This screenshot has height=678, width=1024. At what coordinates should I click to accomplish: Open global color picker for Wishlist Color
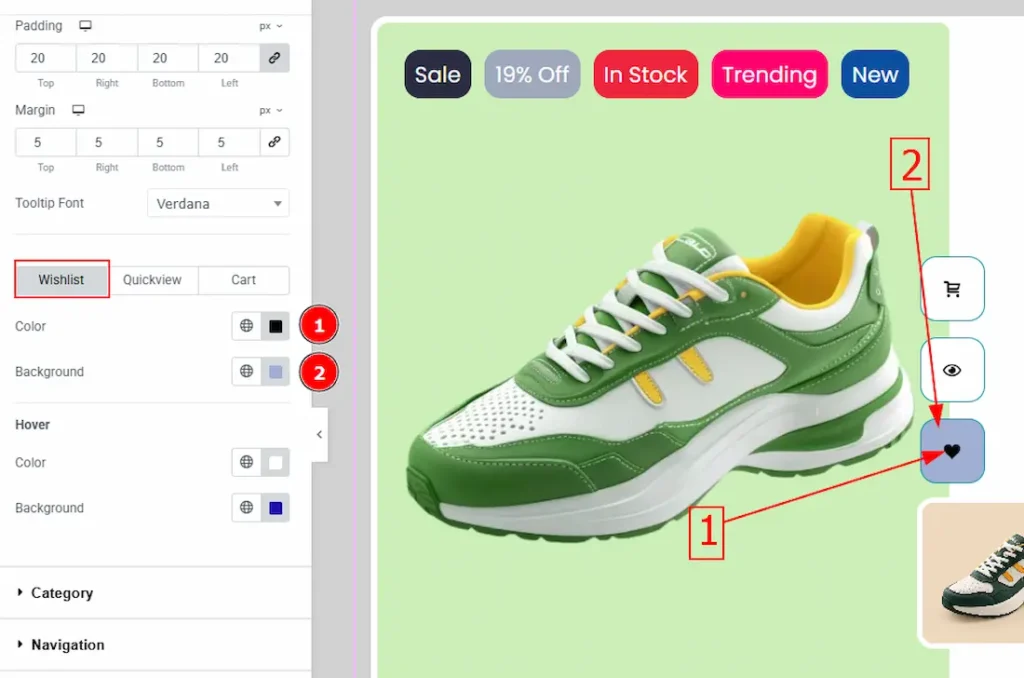pyautogui.click(x=246, y=326)
